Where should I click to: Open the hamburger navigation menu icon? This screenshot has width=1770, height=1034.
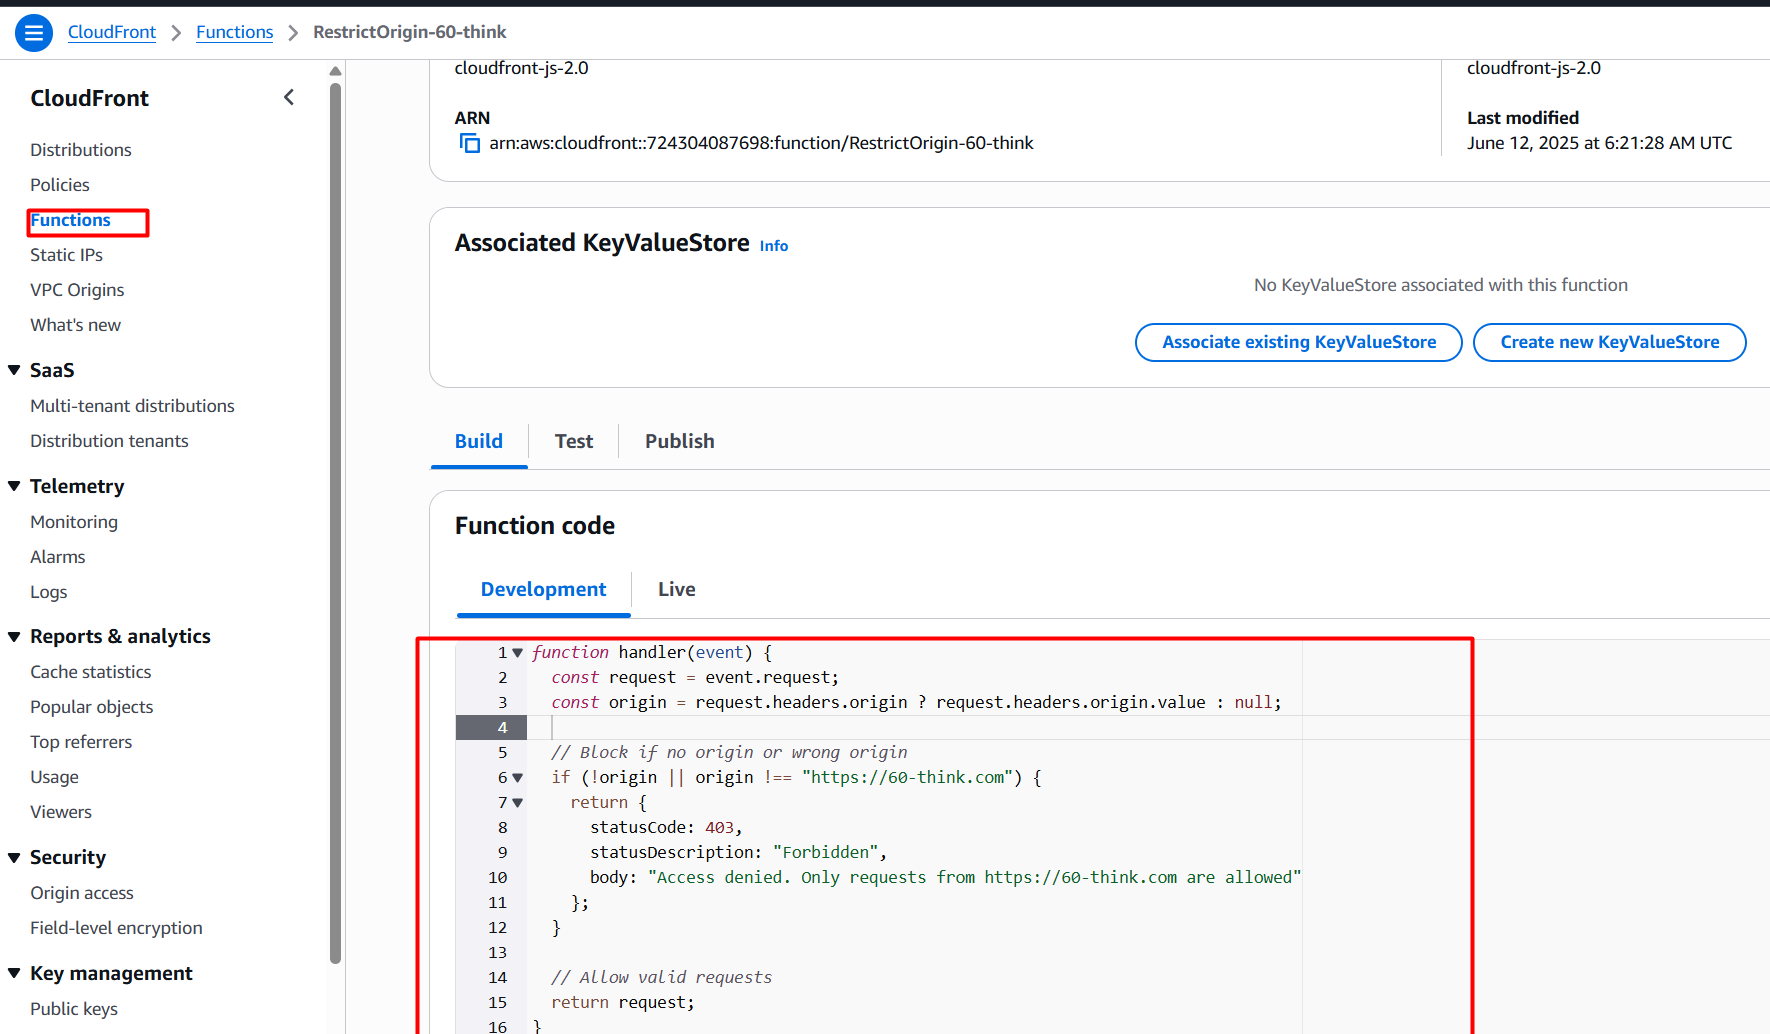(34, 33)
